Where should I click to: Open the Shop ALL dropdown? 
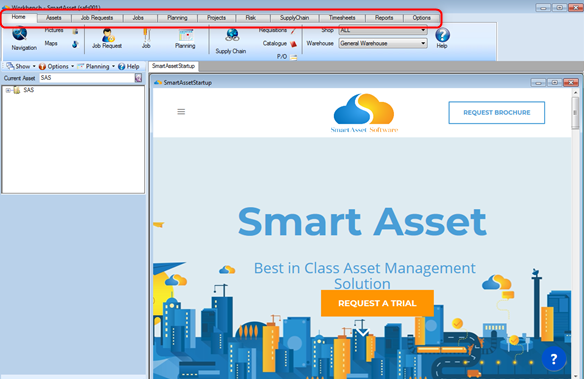tap(383, 30)
